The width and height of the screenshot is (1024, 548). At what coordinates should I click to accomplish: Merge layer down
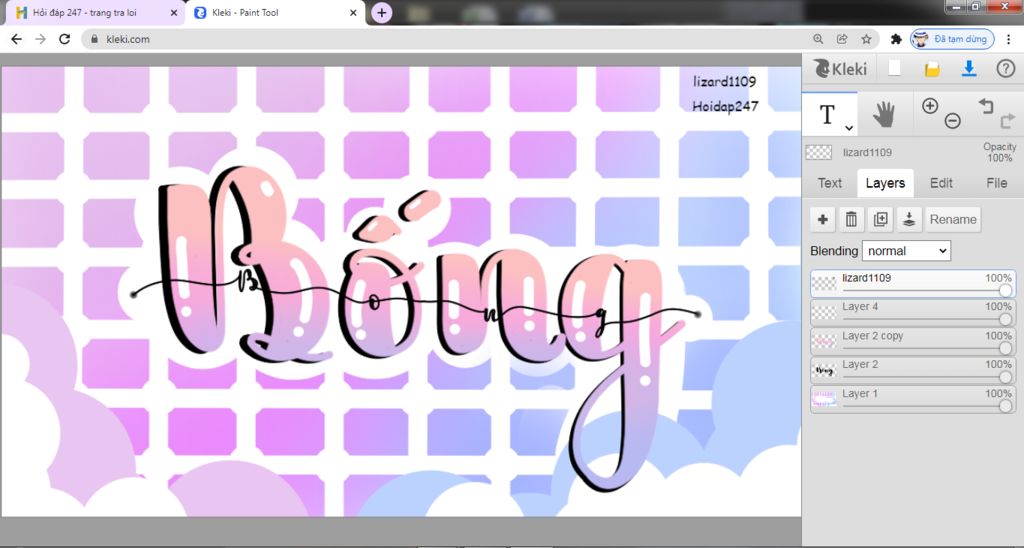tap(908, 219)
